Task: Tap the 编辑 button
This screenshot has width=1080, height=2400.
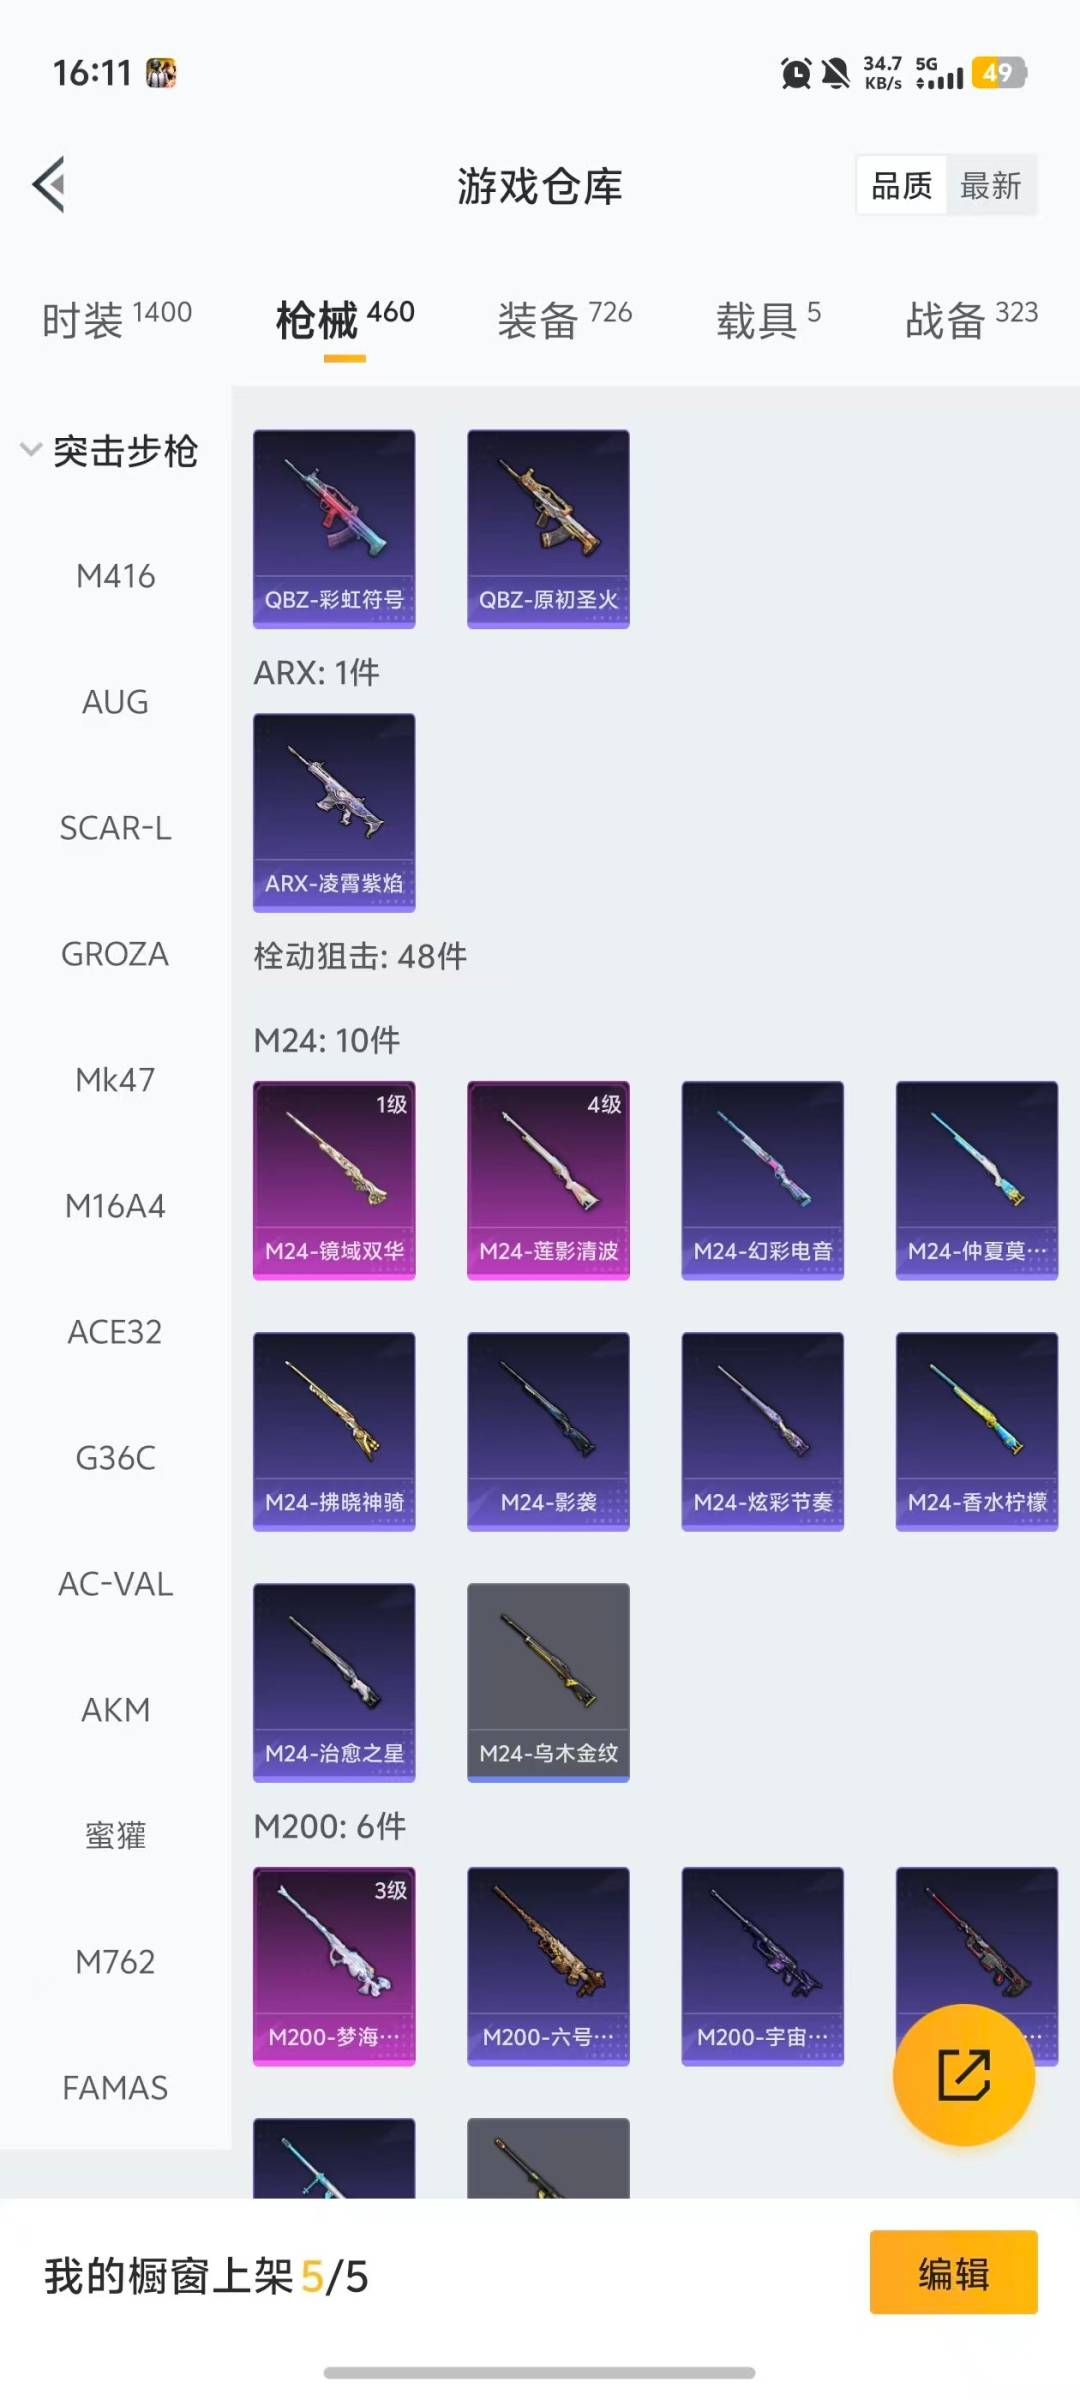Action: (x=953, y=2272)
